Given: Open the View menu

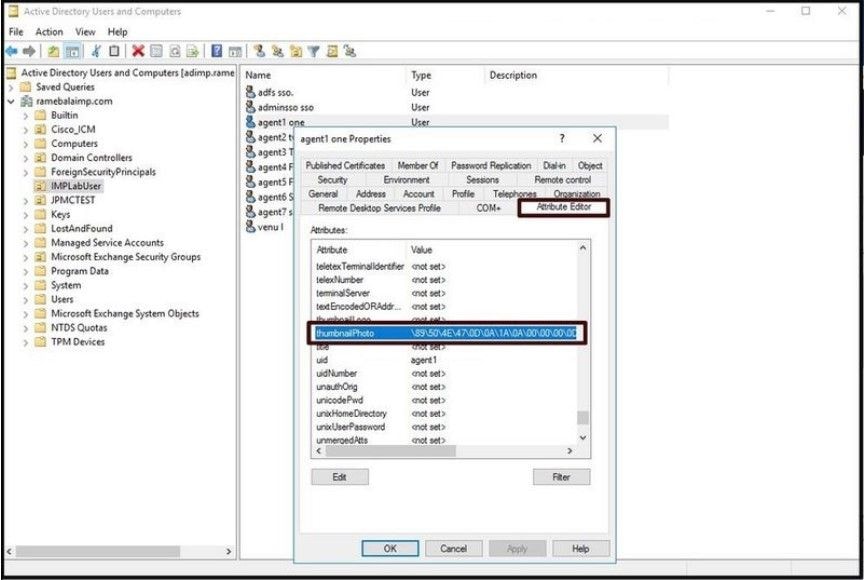Looking at the screenshot, I should point(85,32).
